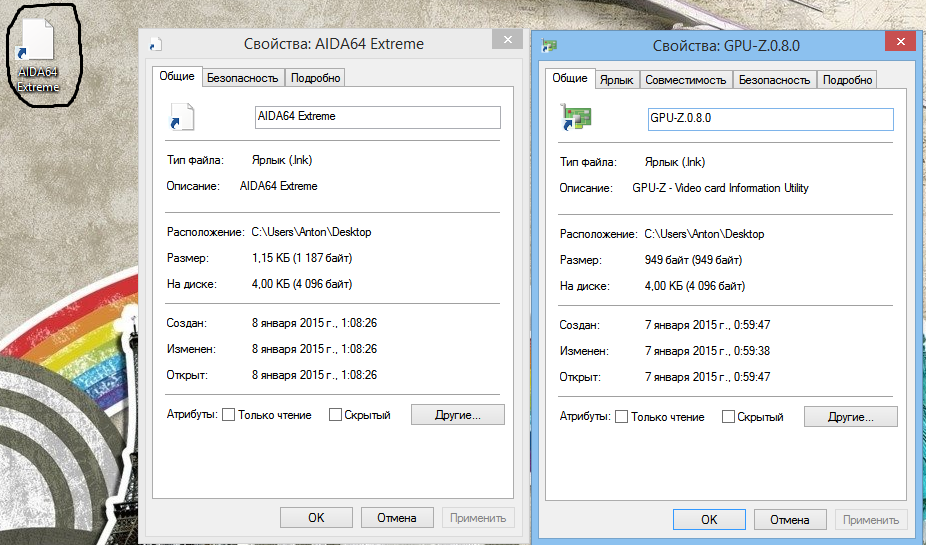Confirm with OK in GPU-Z properties window
This screenshot has height=545, width=926.
click(x=709, y=520)
